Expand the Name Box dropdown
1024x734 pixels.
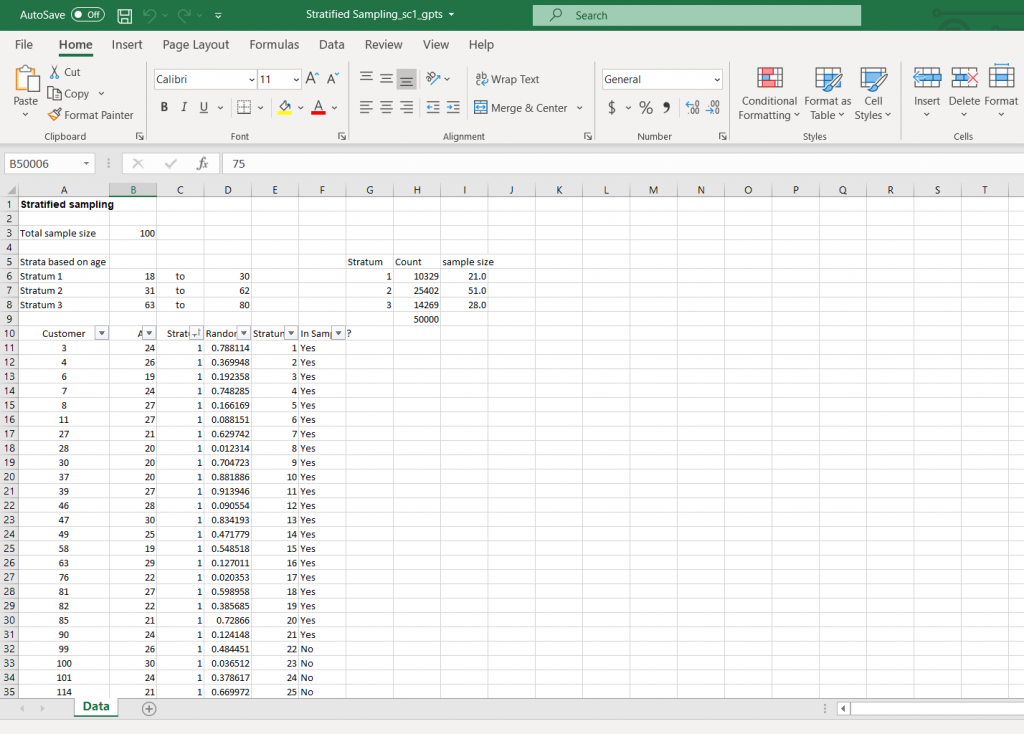click(x=86, y=163)
